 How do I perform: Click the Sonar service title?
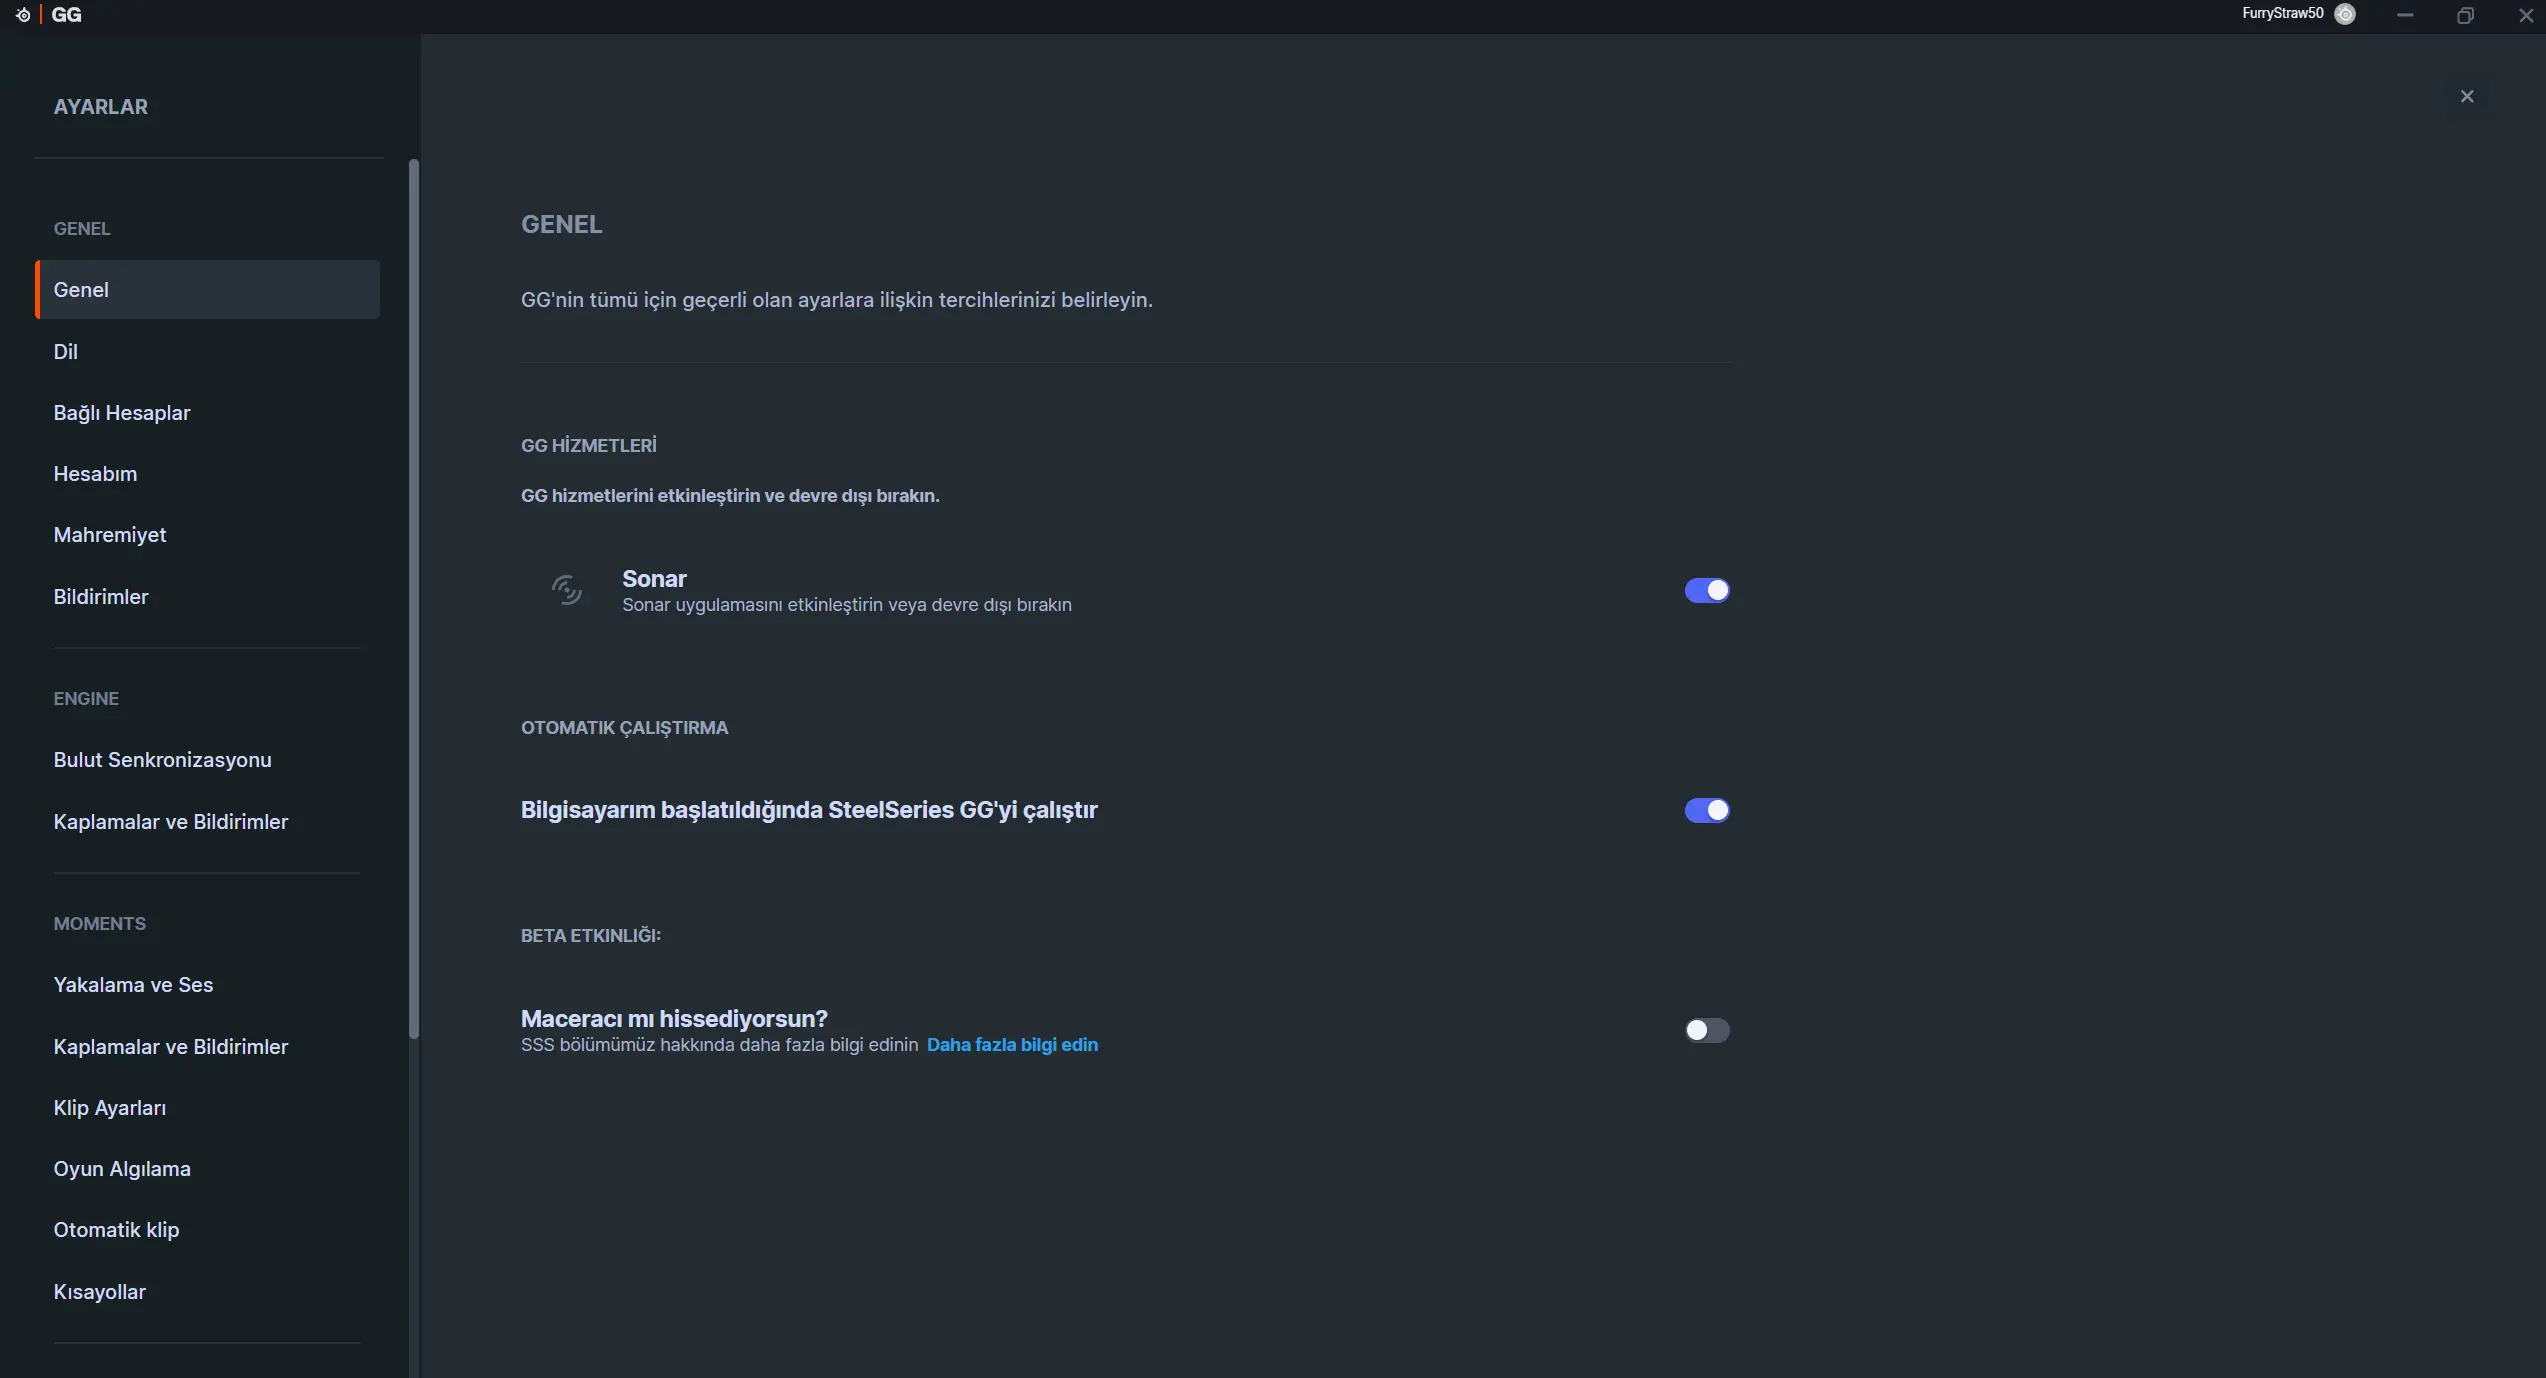click(x=654, y=579)
